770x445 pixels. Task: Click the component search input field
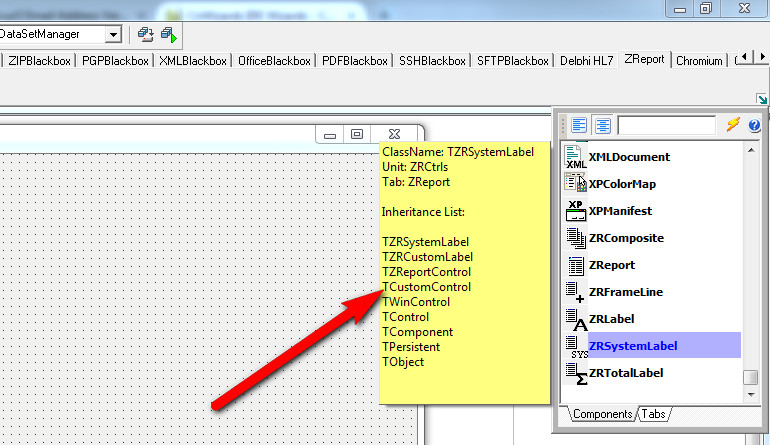point(666,125)
